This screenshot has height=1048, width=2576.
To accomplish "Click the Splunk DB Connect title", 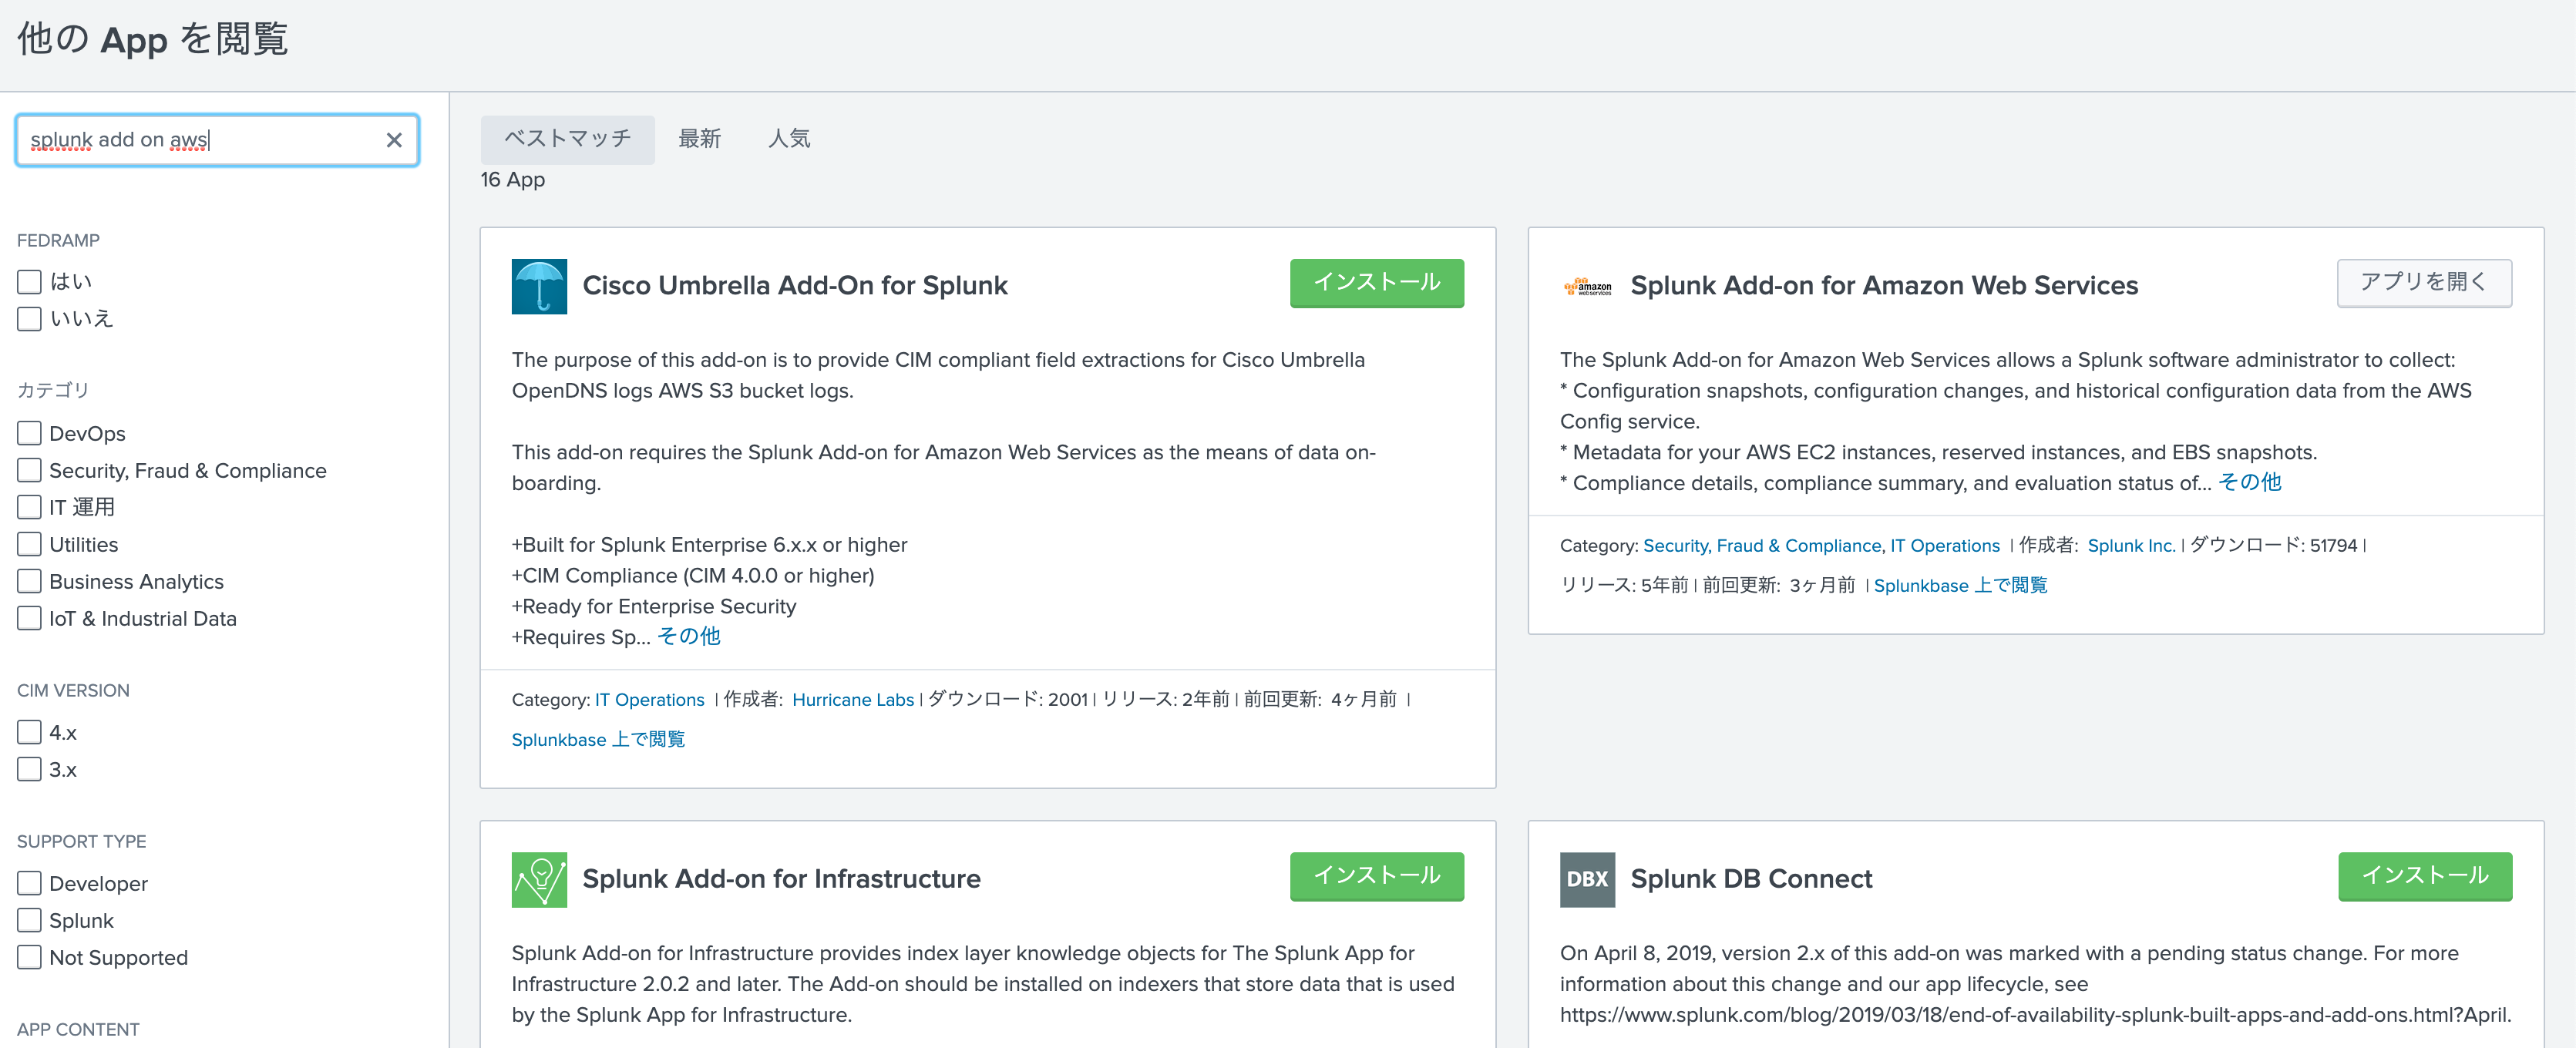I will point(1751,879).
